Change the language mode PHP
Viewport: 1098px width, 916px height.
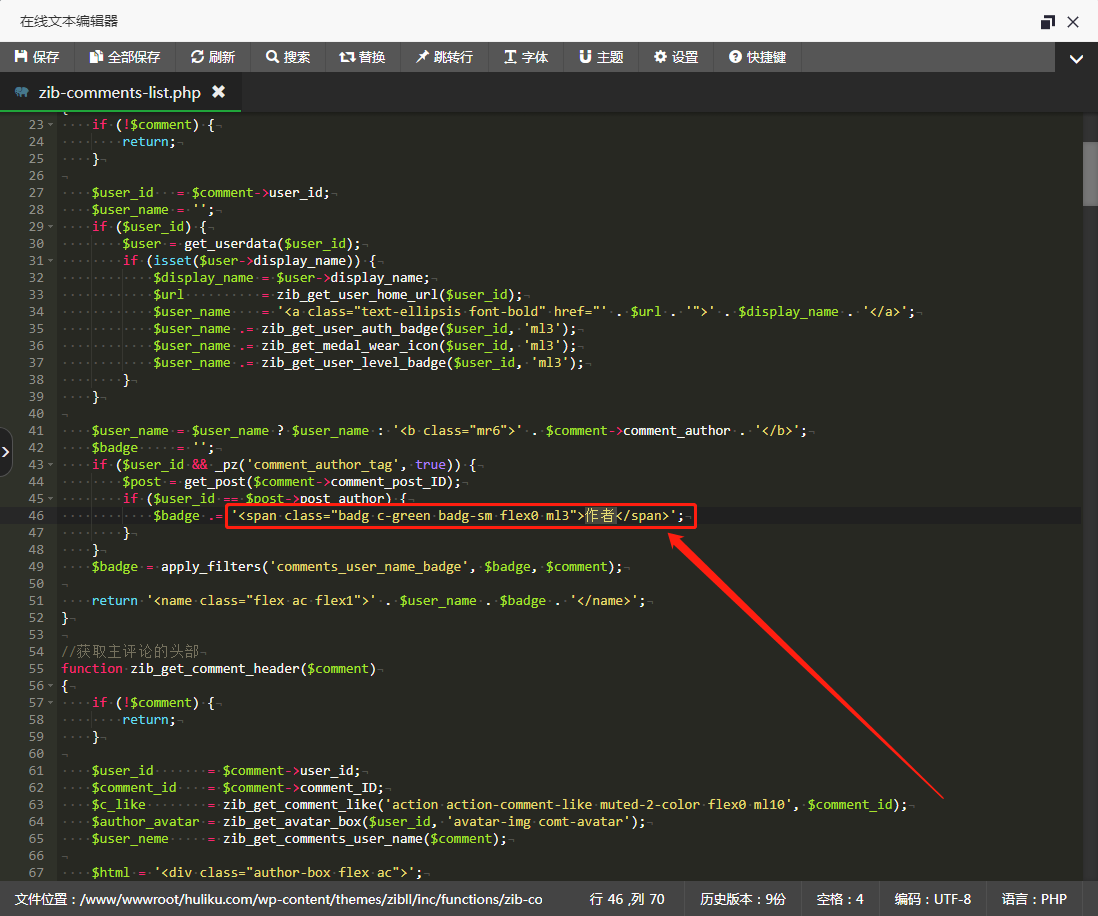point(1034,899)
